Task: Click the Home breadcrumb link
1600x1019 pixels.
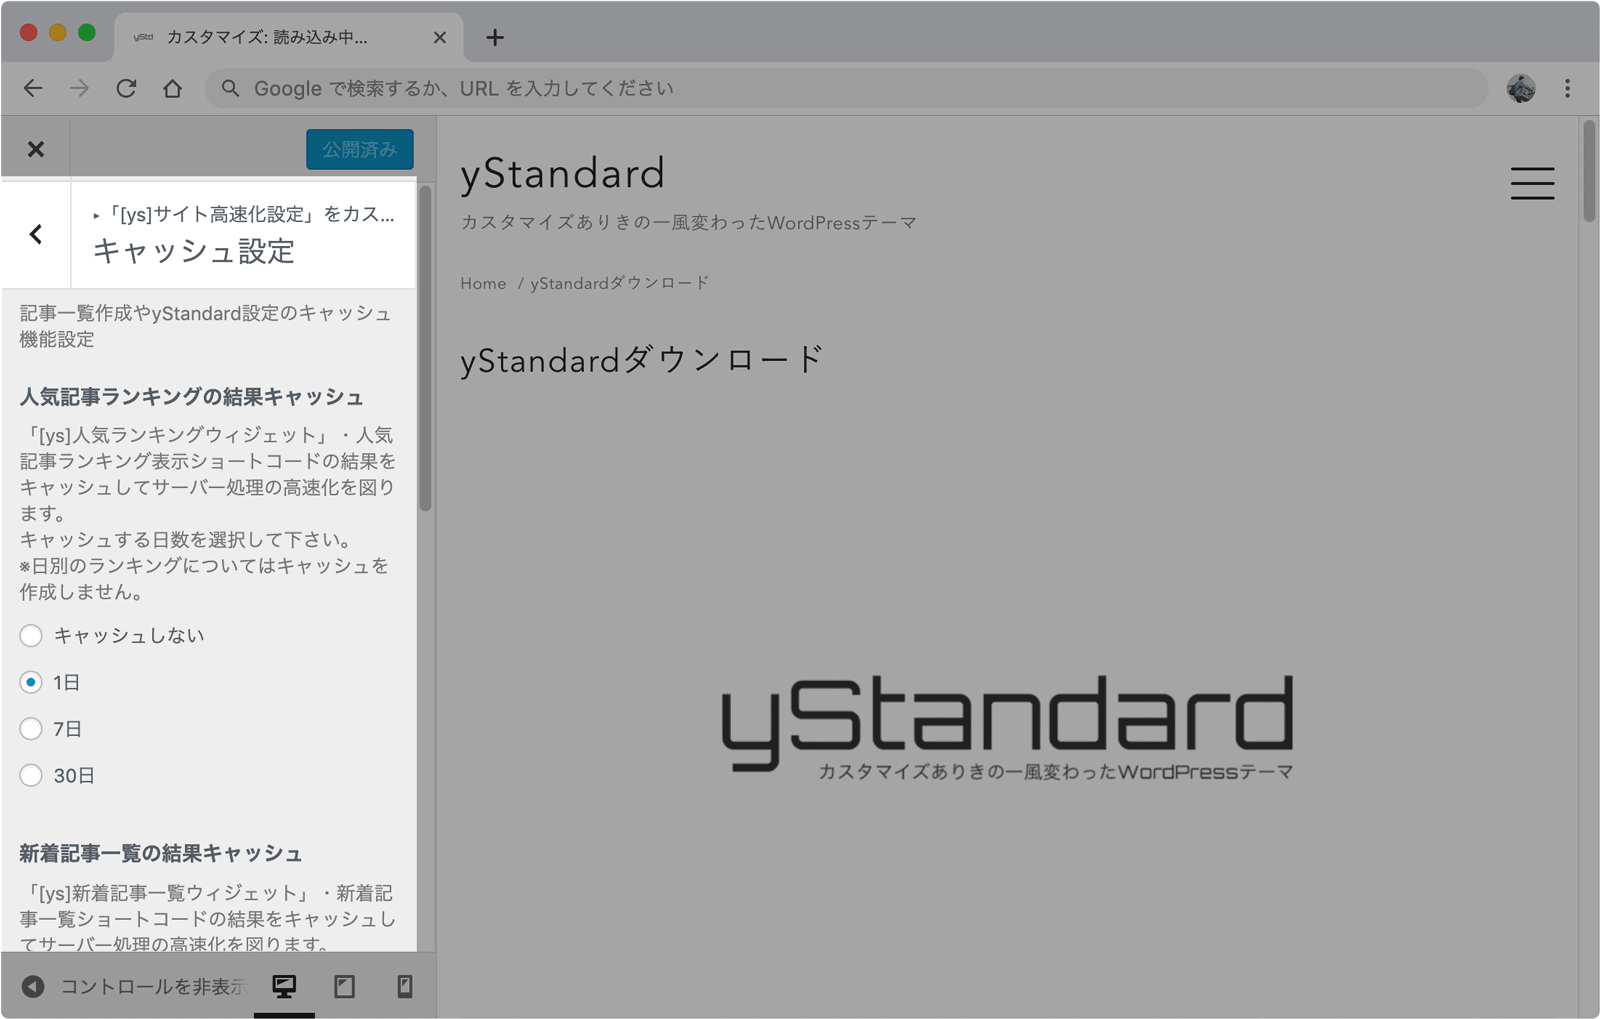Action: coord(483,284)
